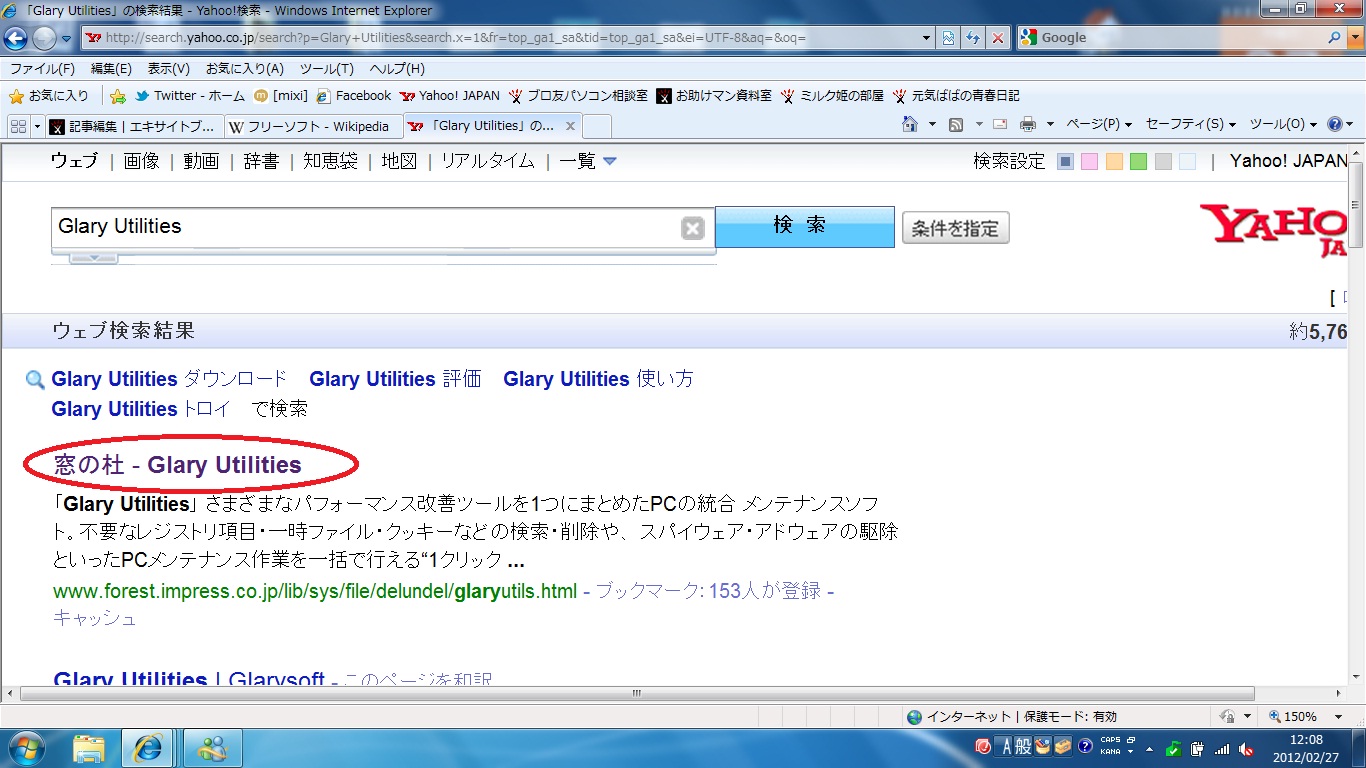
Task: Click the Internet Explorer taskbar icon
Action: pos(147,748)
